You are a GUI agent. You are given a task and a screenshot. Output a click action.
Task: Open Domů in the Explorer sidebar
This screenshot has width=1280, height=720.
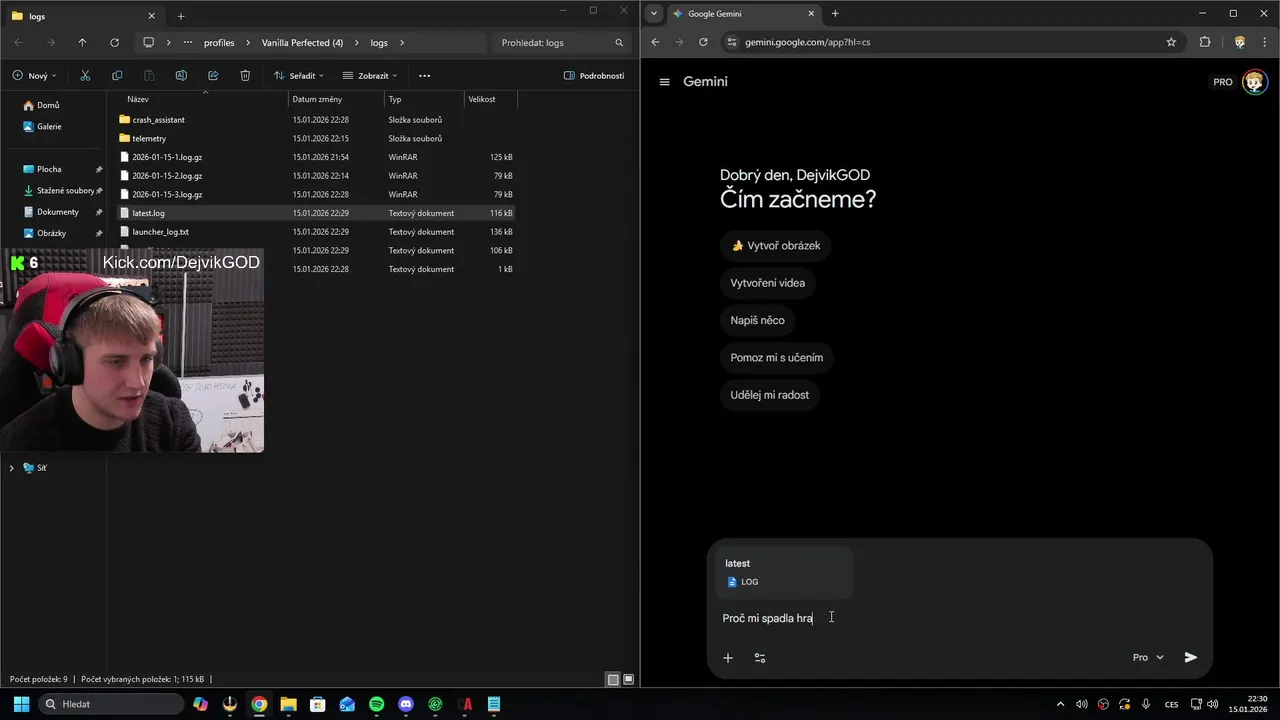click(48, 105)
